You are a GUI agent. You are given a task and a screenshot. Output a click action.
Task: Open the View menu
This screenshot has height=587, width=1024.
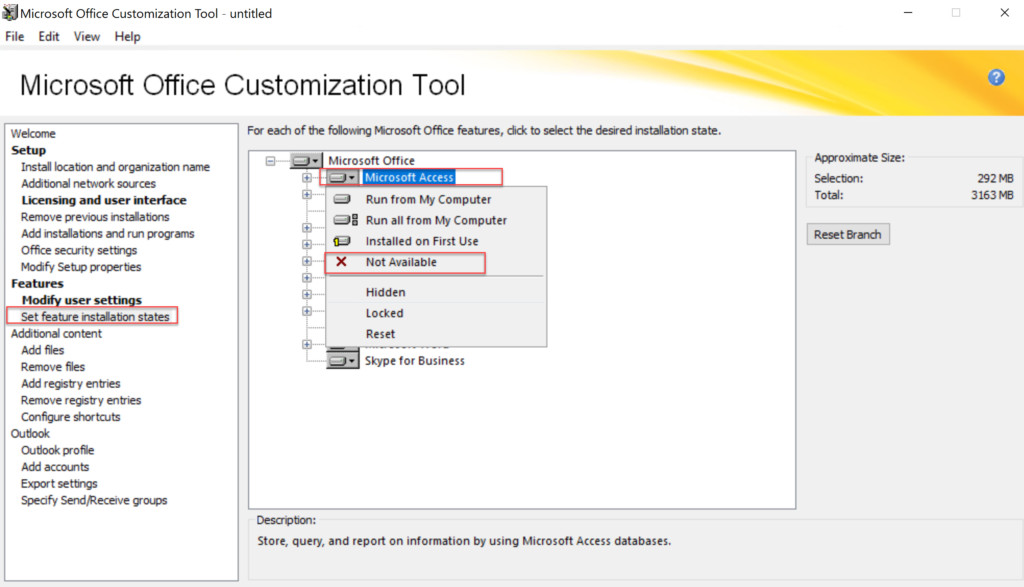tap(86, 36)
